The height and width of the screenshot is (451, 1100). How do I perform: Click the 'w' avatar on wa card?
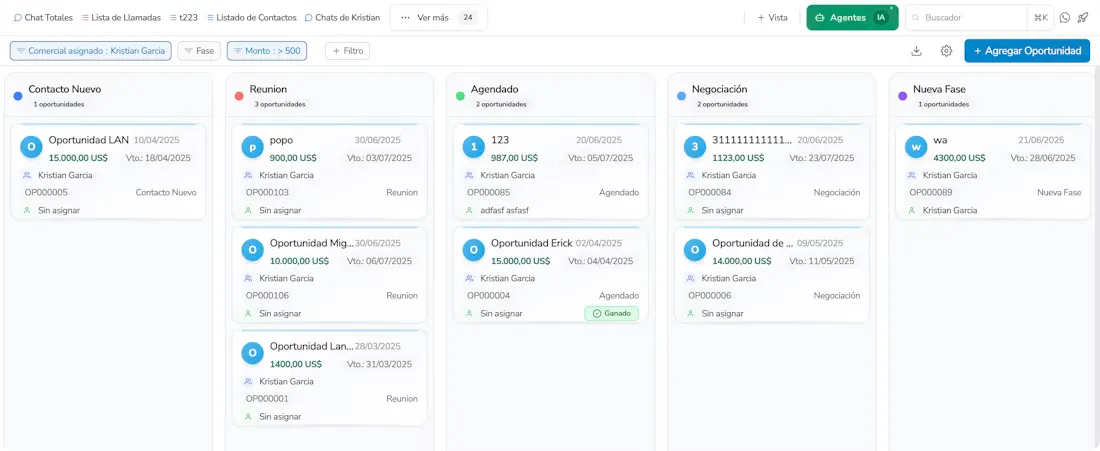(916, 148)
